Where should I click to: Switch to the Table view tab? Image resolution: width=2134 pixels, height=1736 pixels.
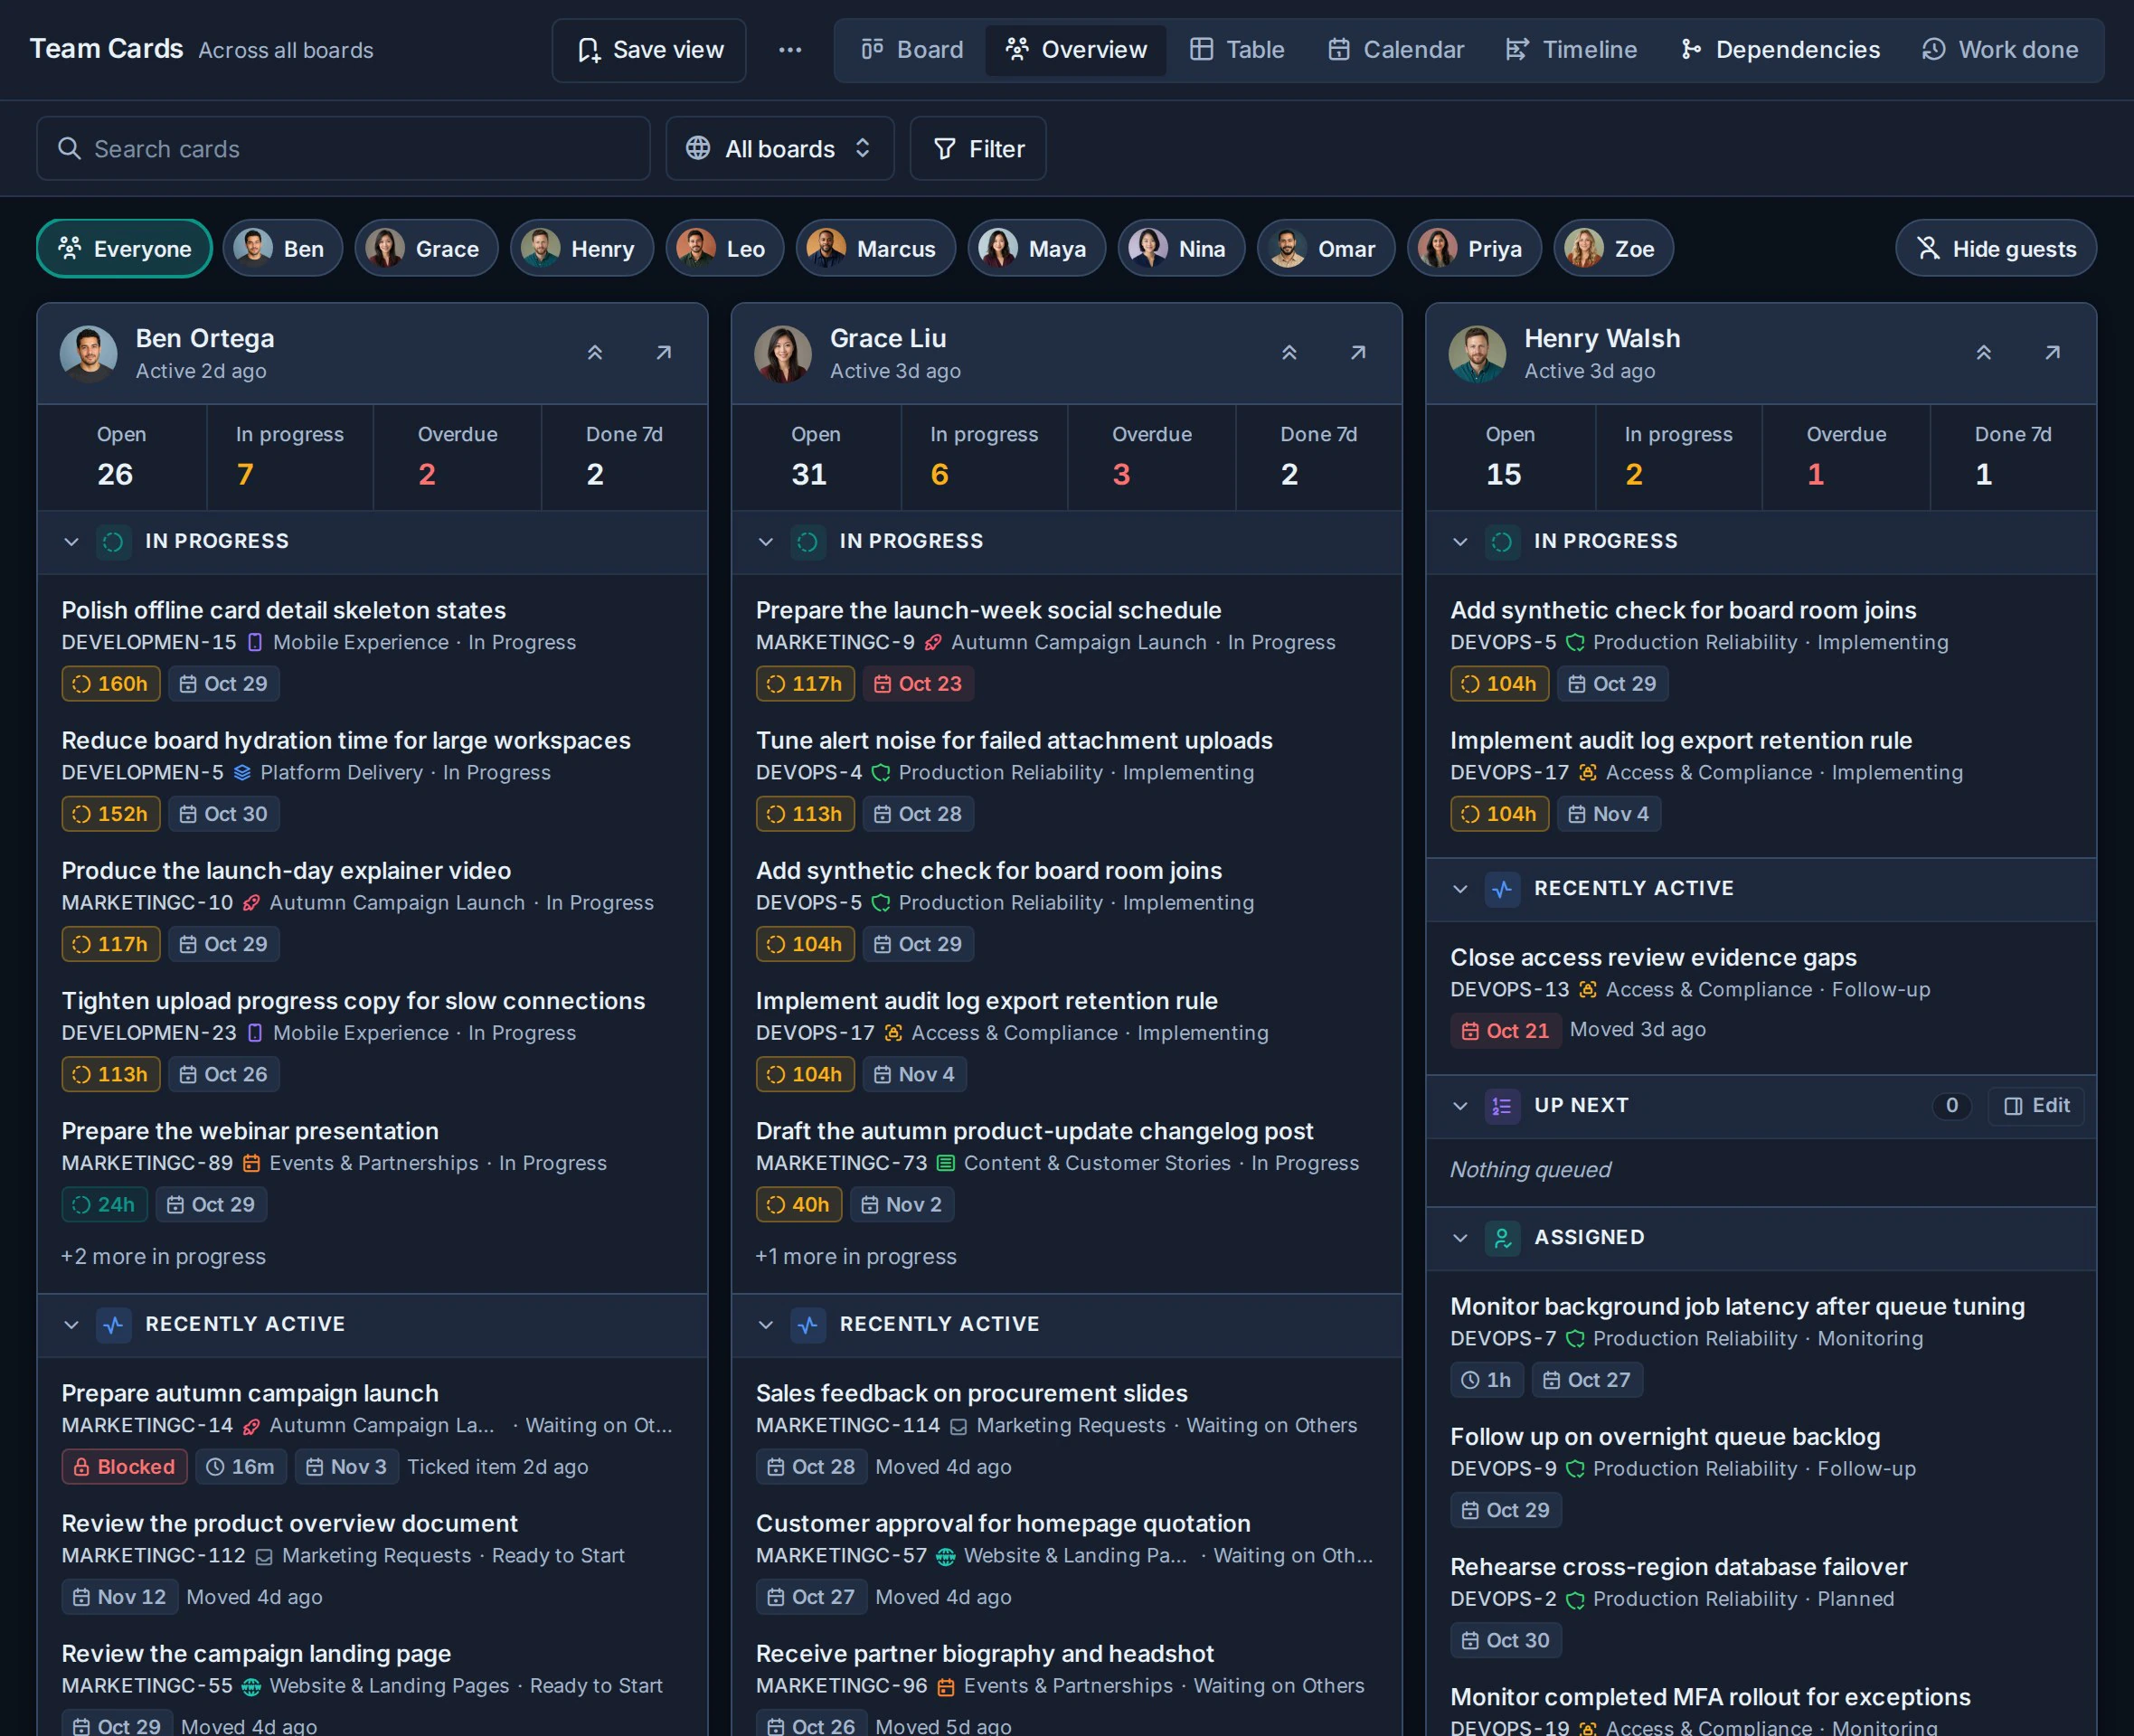point(1237,50)
